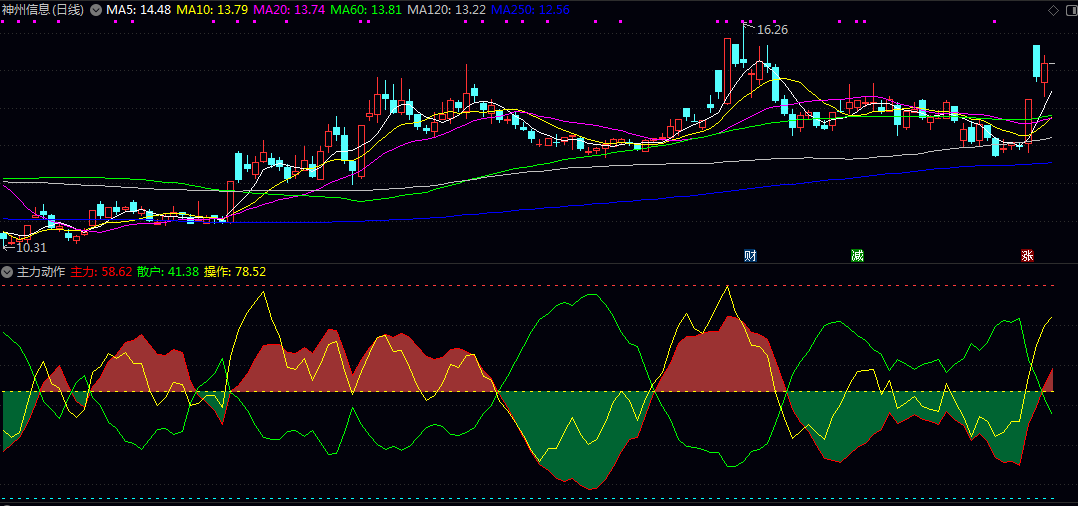Select the MA5 moving average label

coord(137,9)
